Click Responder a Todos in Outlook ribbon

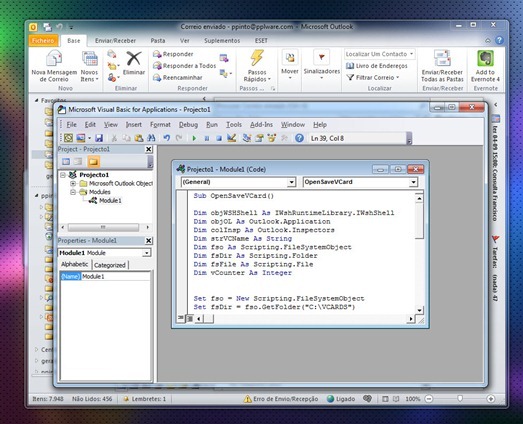coord(184,66)
